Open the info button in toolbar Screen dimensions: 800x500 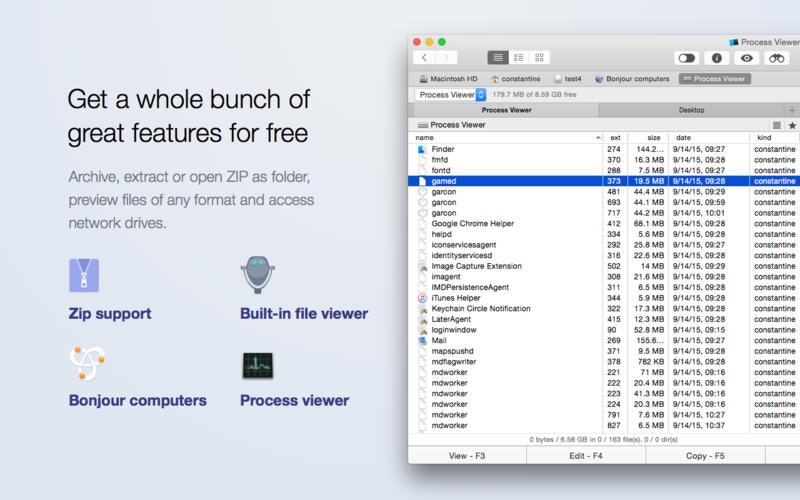(x=716, y=58)
